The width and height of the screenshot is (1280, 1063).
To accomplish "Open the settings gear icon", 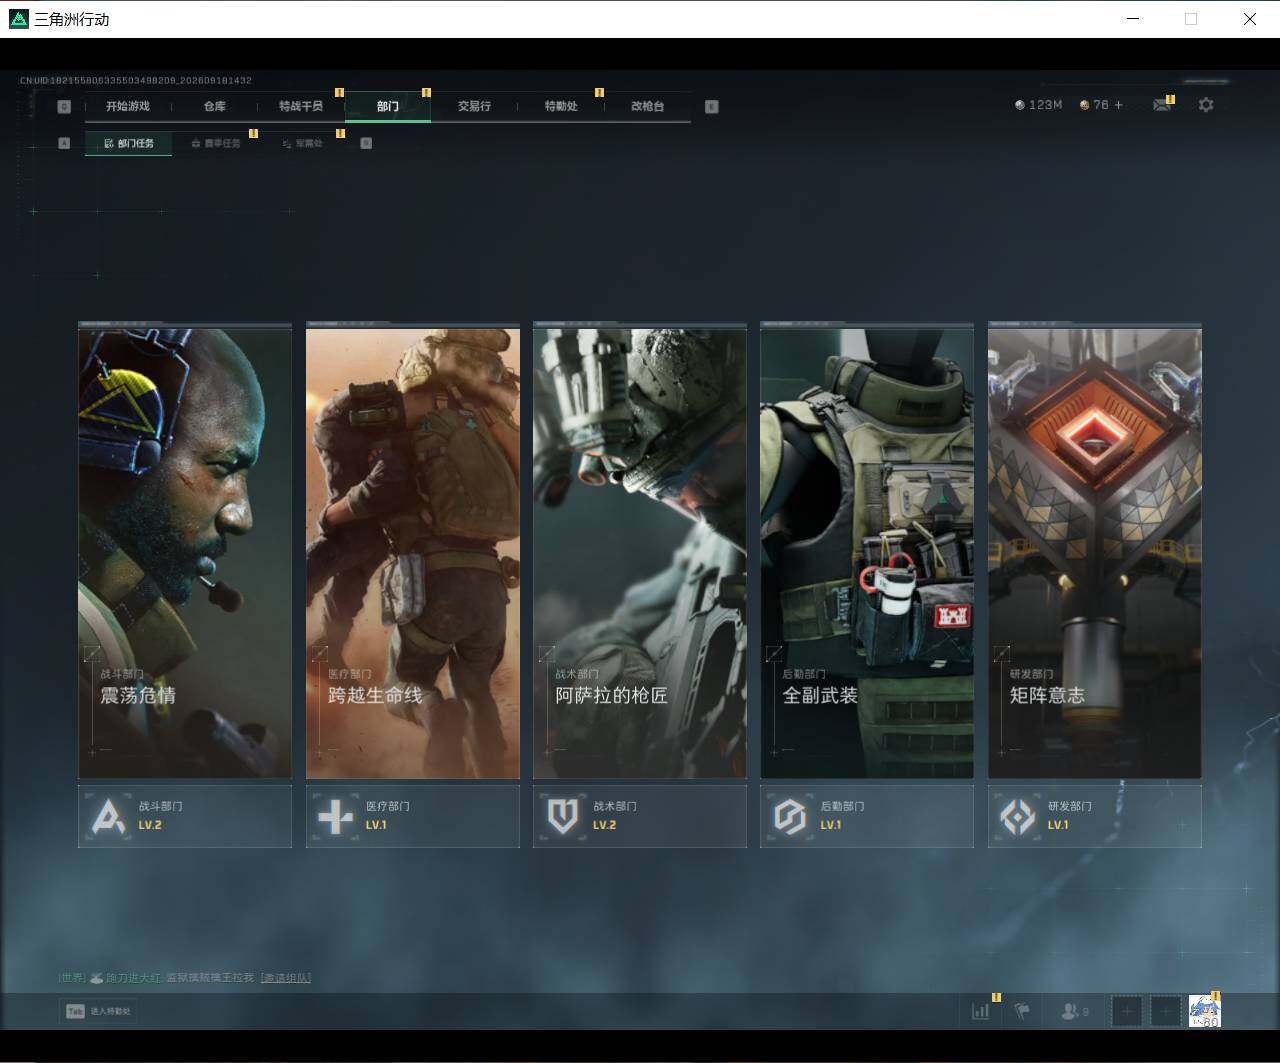I will pos(1206,105).
